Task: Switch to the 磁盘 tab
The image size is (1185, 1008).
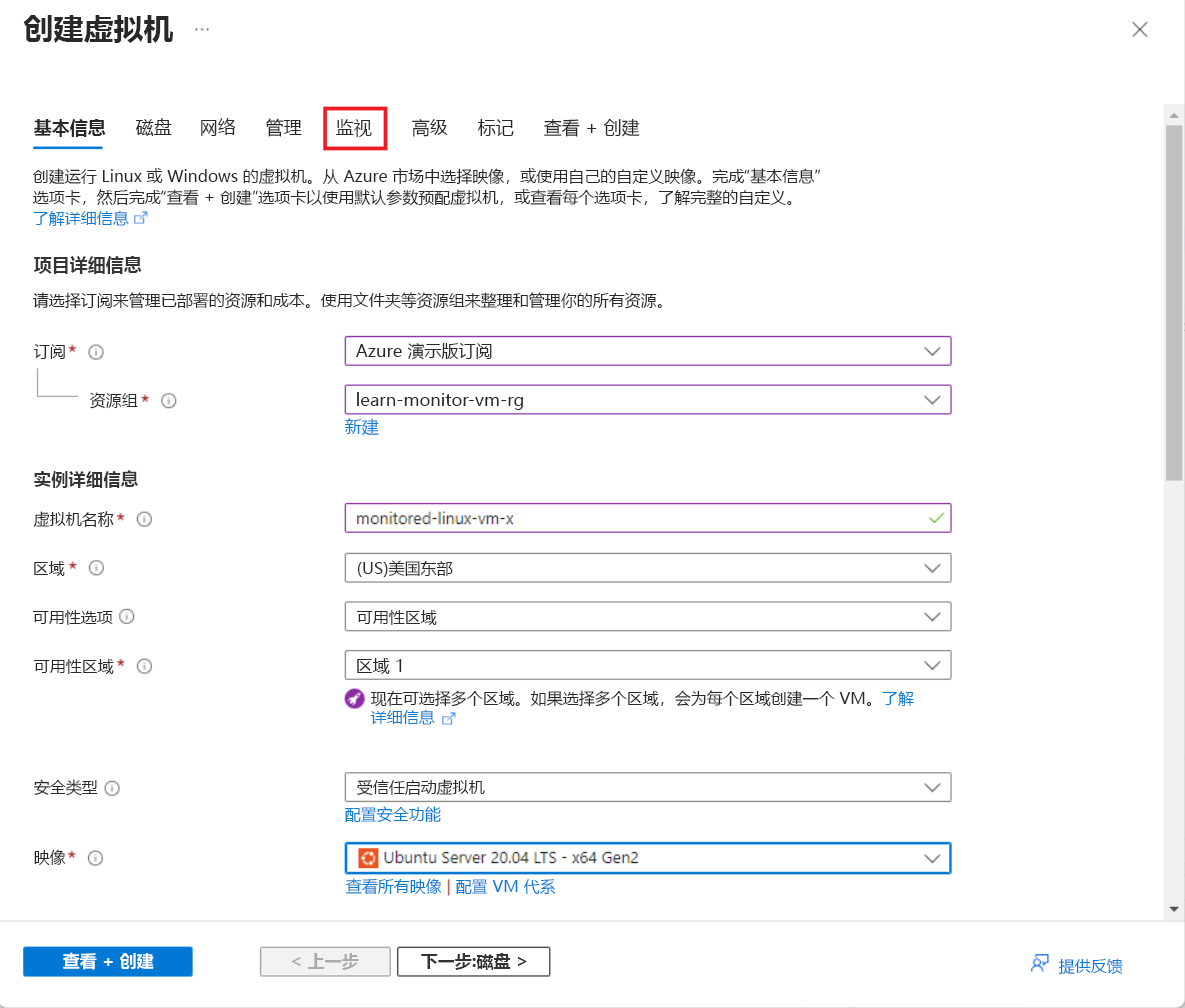Action: 153,128
